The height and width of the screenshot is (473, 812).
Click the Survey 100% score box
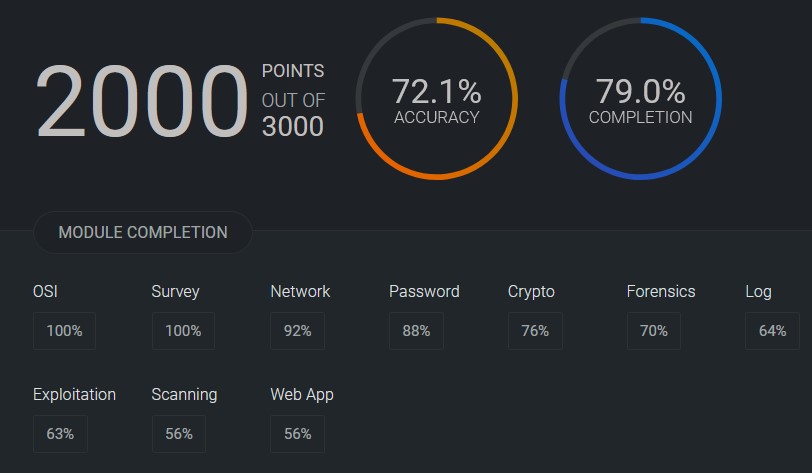point(183,331)
